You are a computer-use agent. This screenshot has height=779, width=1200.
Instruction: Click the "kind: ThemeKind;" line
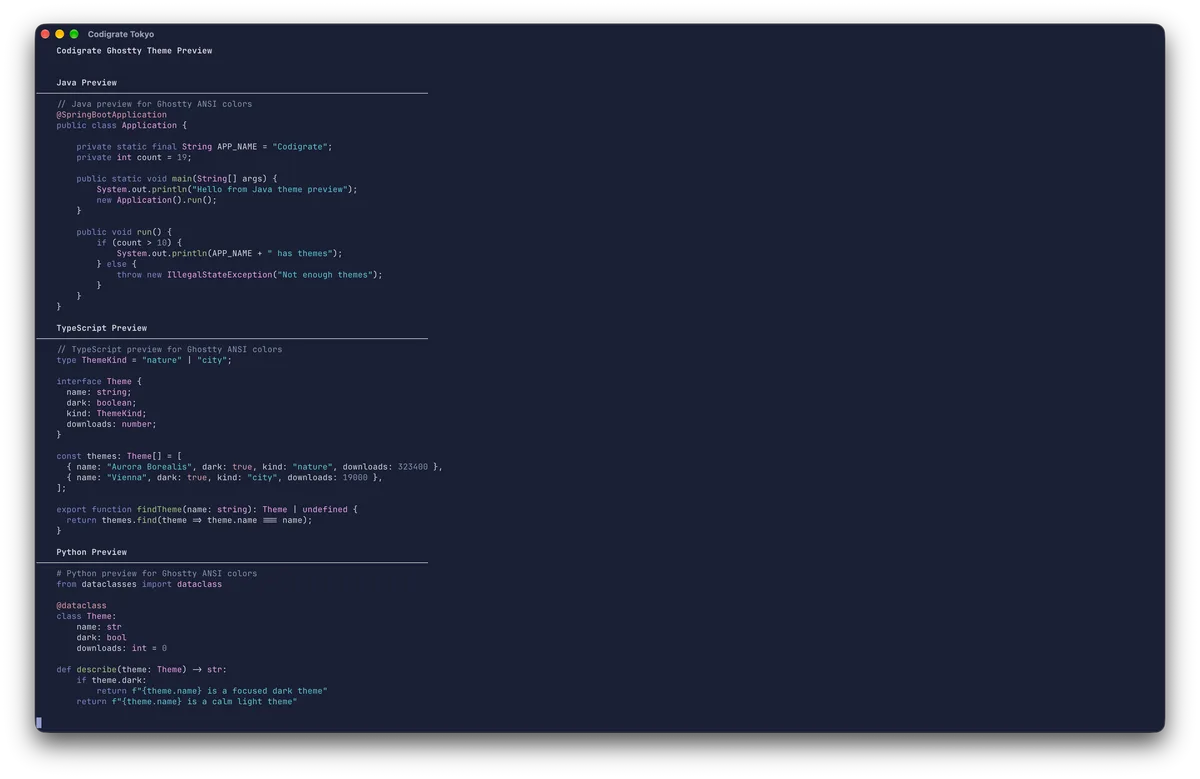107,414
